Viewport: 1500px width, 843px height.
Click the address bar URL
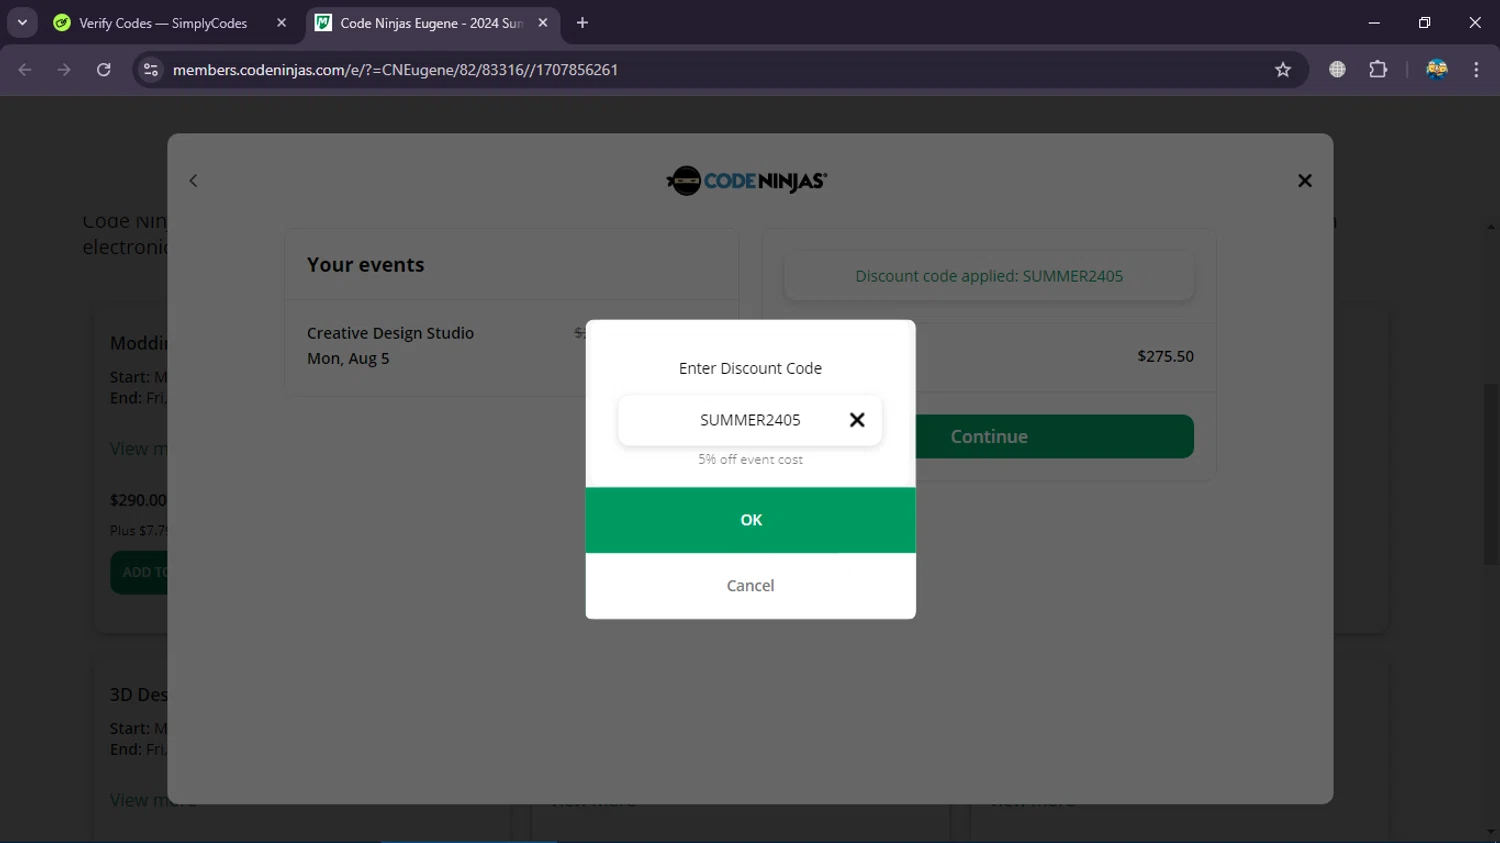(x=395, y=70)
